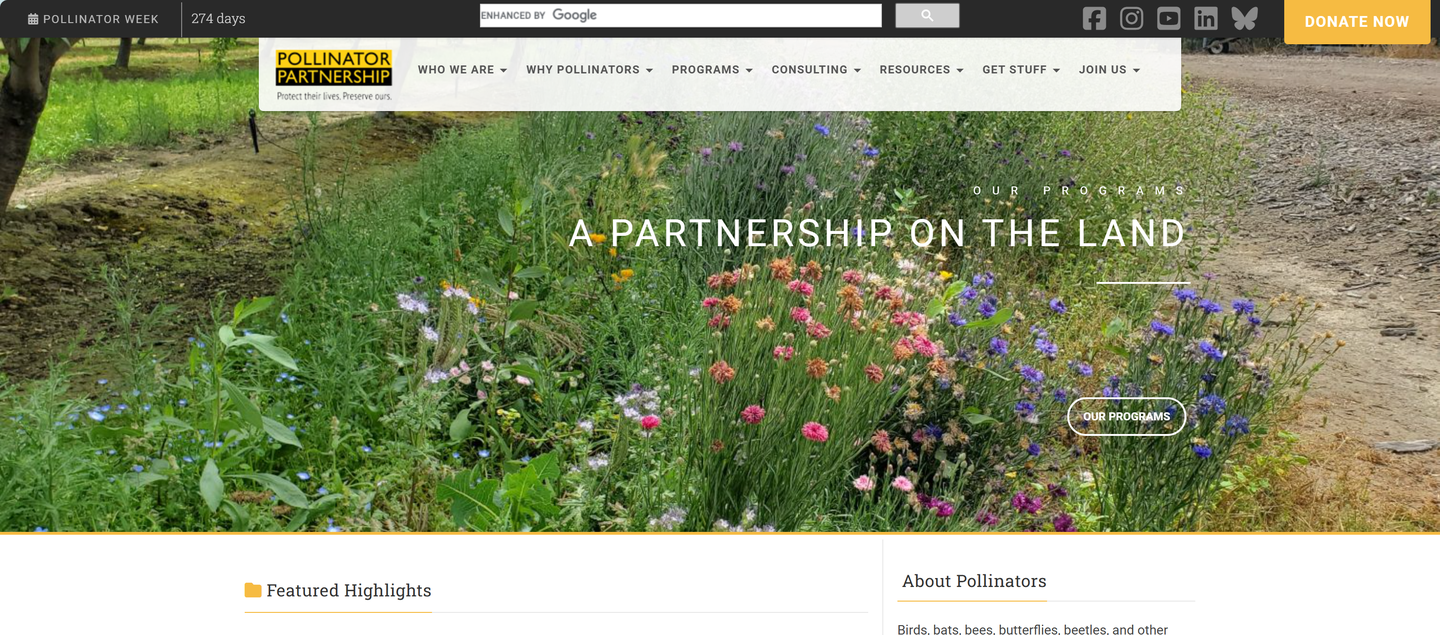The width and height of the screenshot is (1440, 635).
Task: Open the YouTube social icon
Action: 1168,19
